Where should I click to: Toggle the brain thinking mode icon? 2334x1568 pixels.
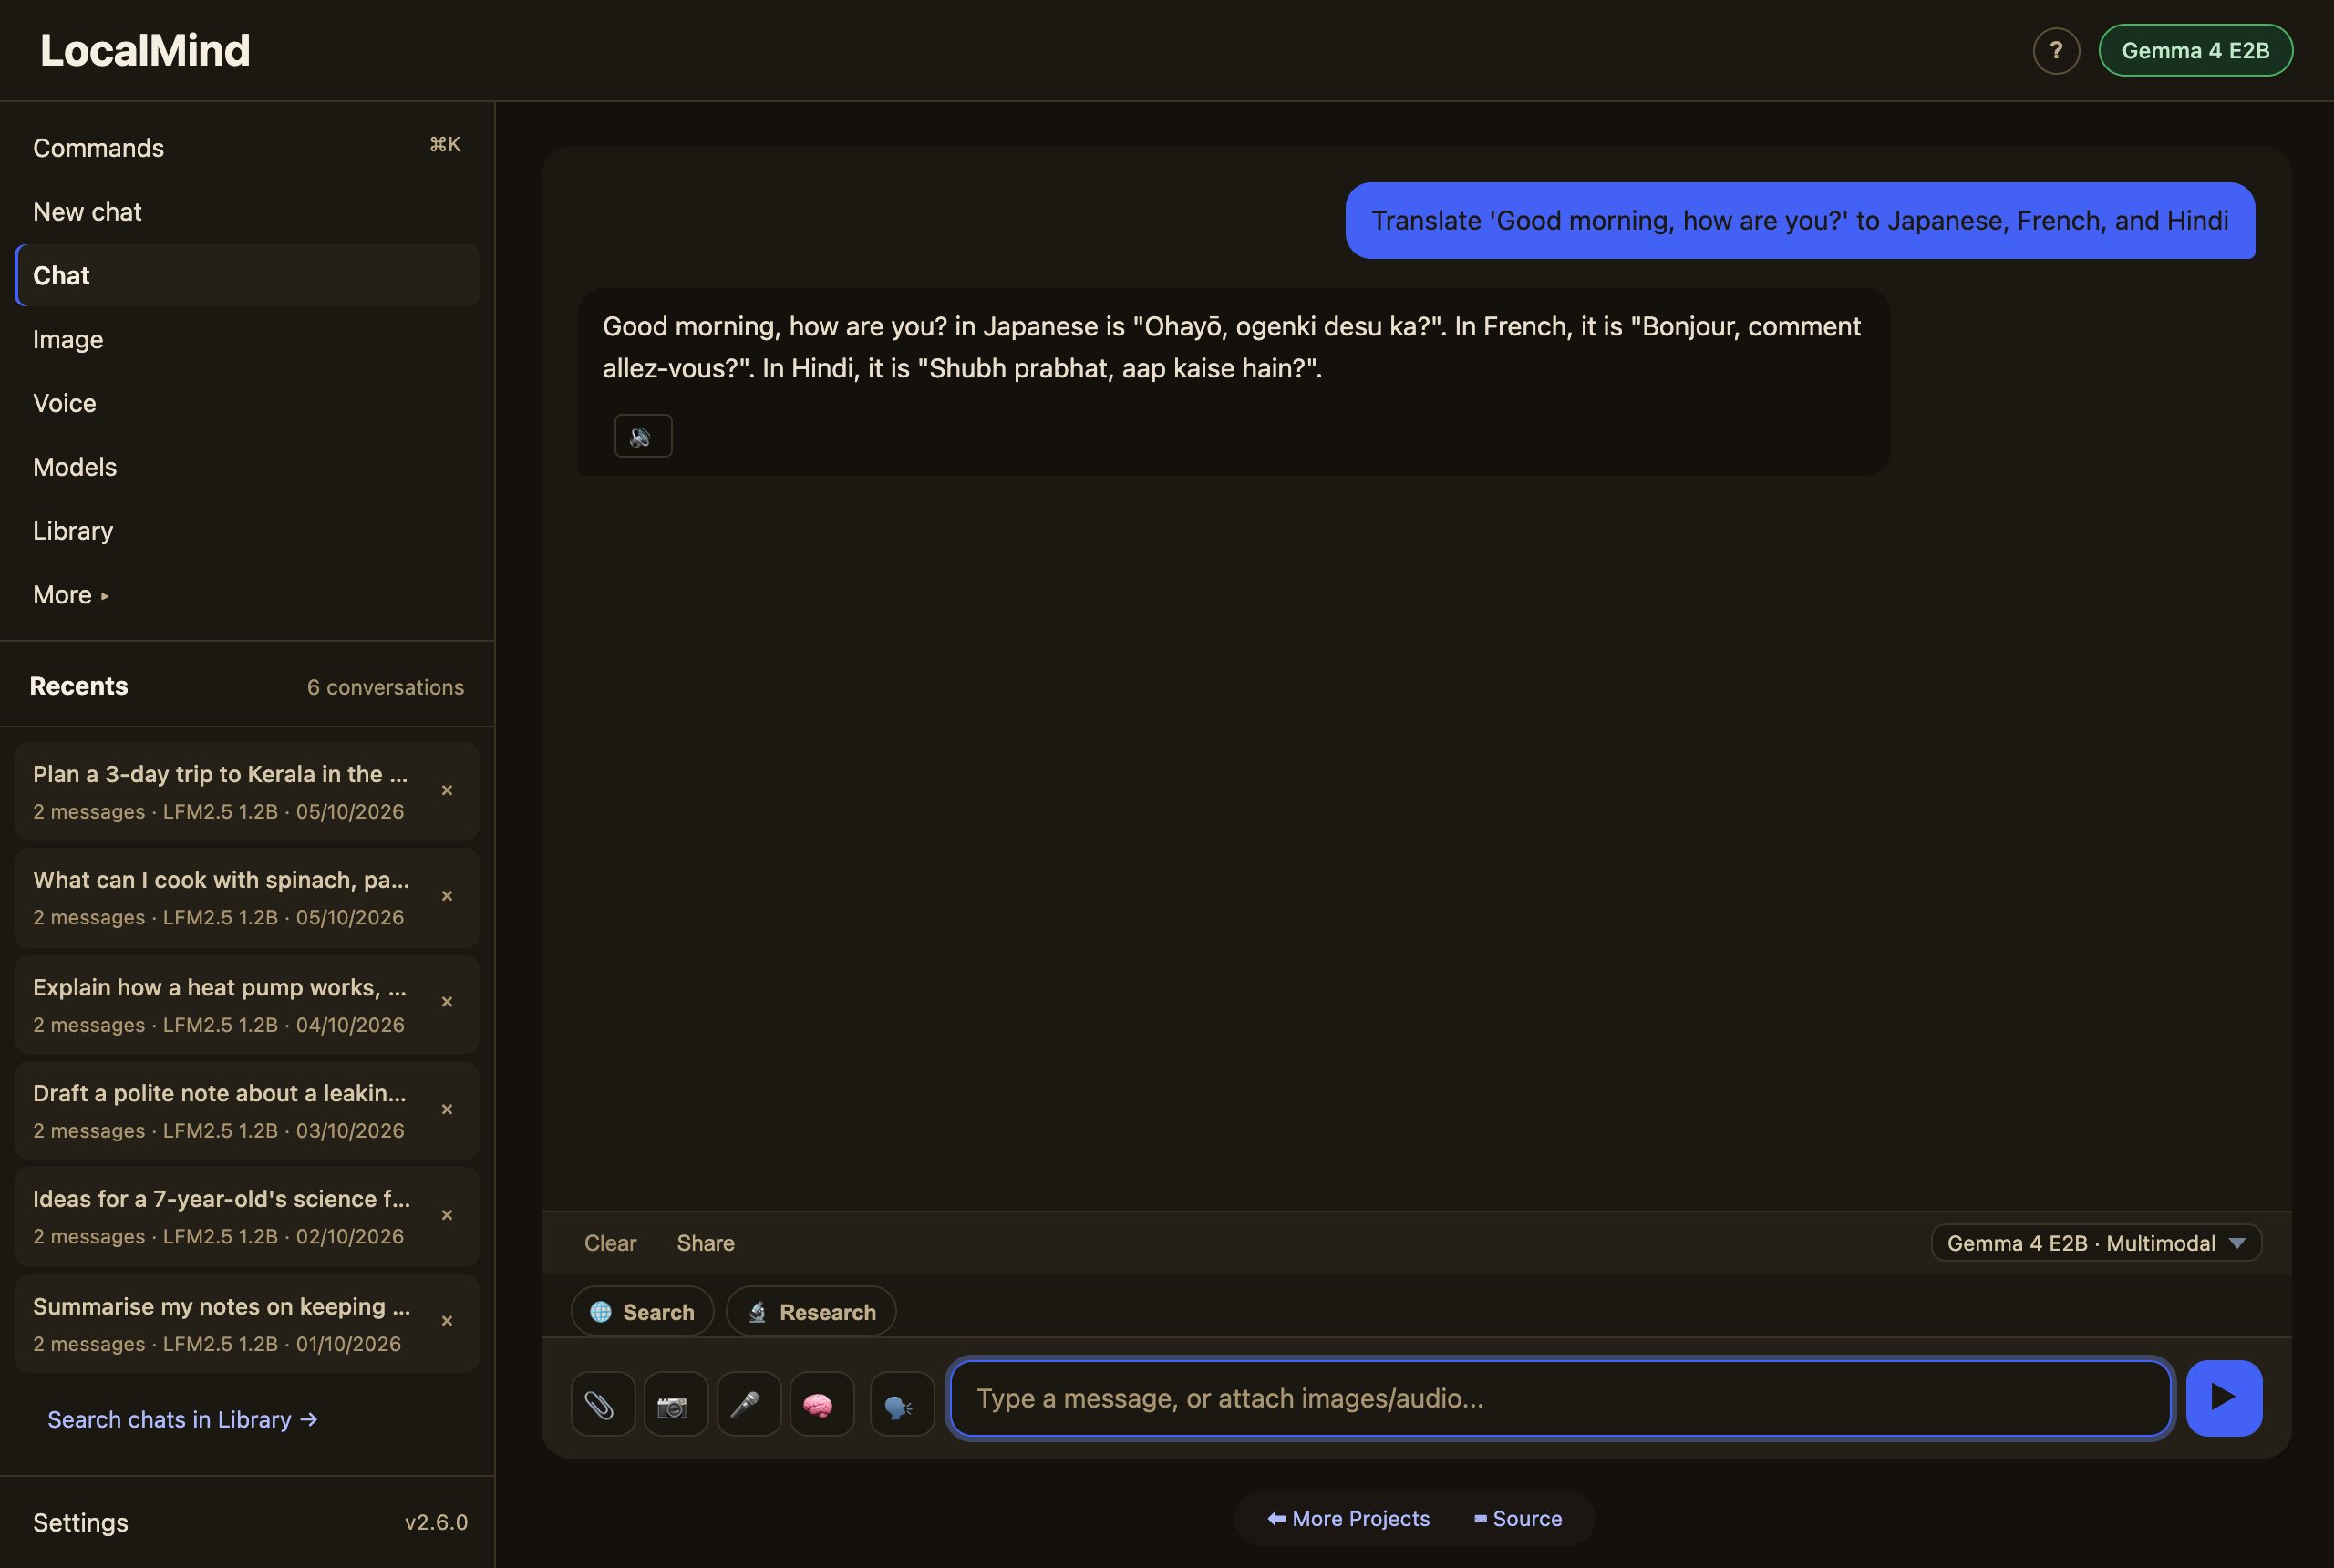[821, 1404]
